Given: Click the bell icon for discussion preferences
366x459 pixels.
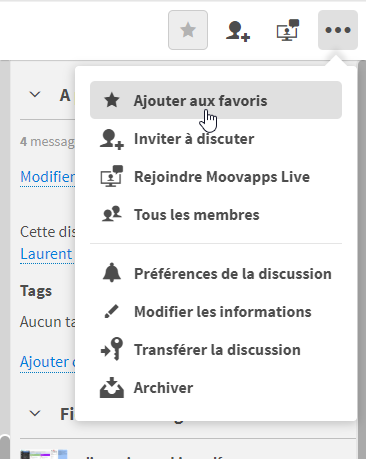Looking at the screenshot, I should [112, 273].
